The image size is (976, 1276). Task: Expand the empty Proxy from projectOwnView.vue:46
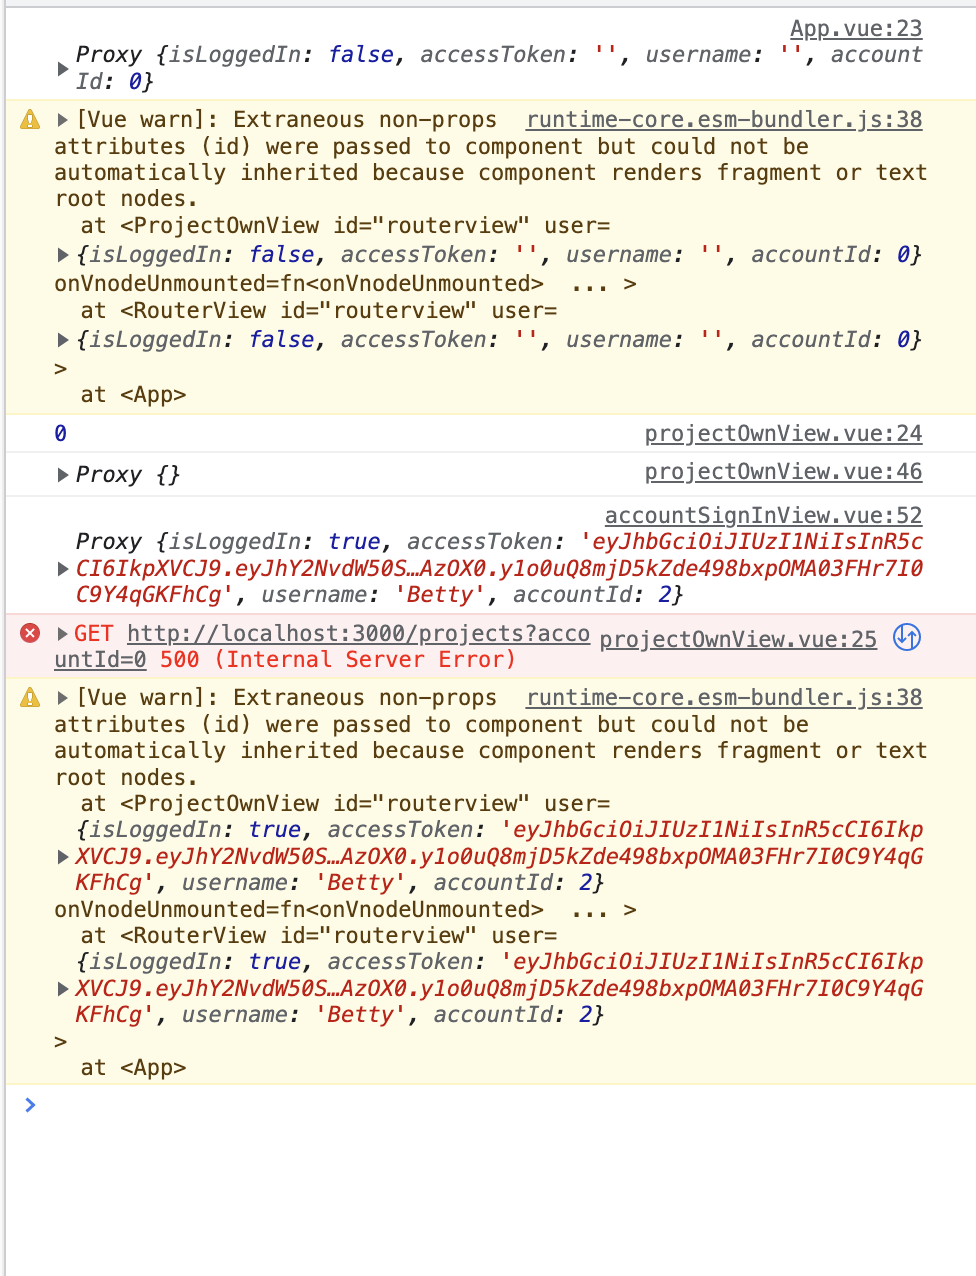click(x=63, y=474)
